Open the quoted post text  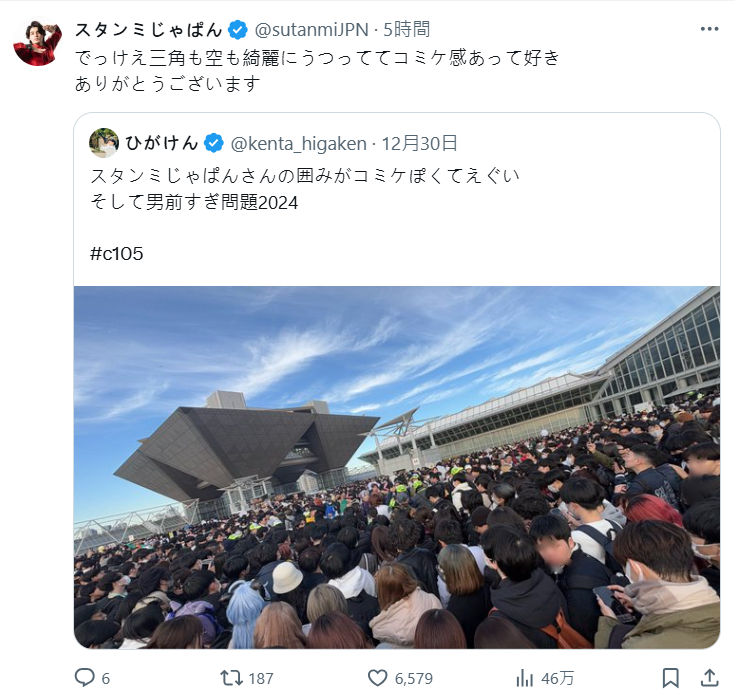[x=305, y=189]
